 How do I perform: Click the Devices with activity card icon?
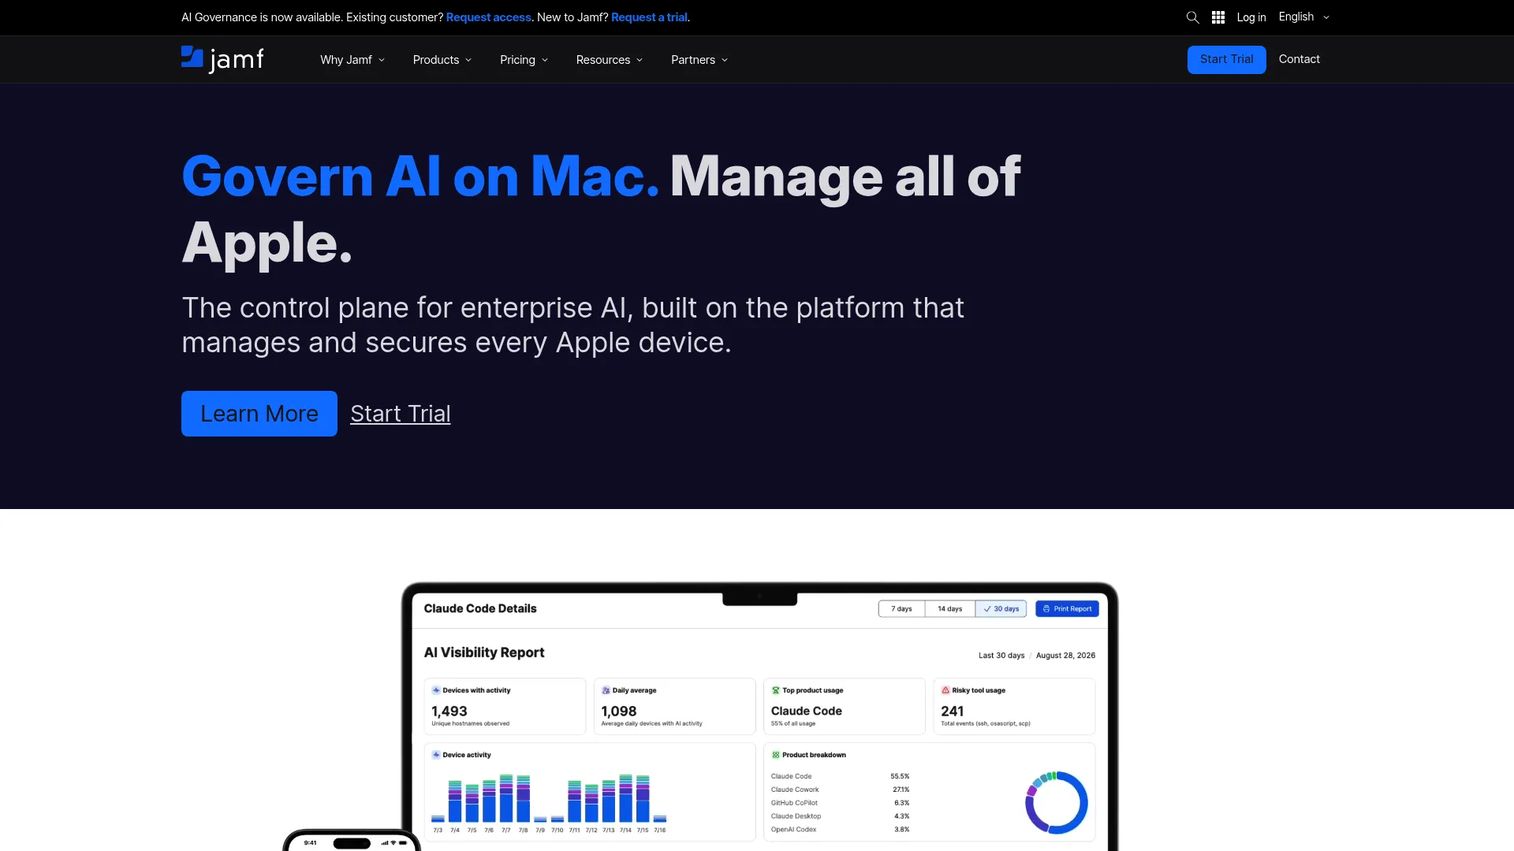(x=436, y=690)
